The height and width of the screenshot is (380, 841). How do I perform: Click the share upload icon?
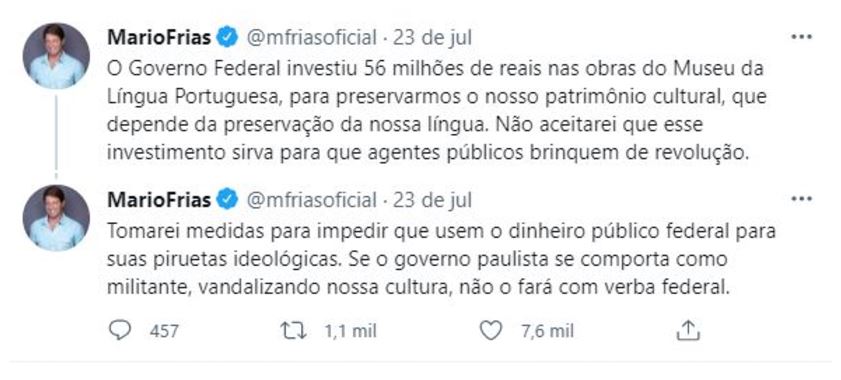(x=688, y=331)
